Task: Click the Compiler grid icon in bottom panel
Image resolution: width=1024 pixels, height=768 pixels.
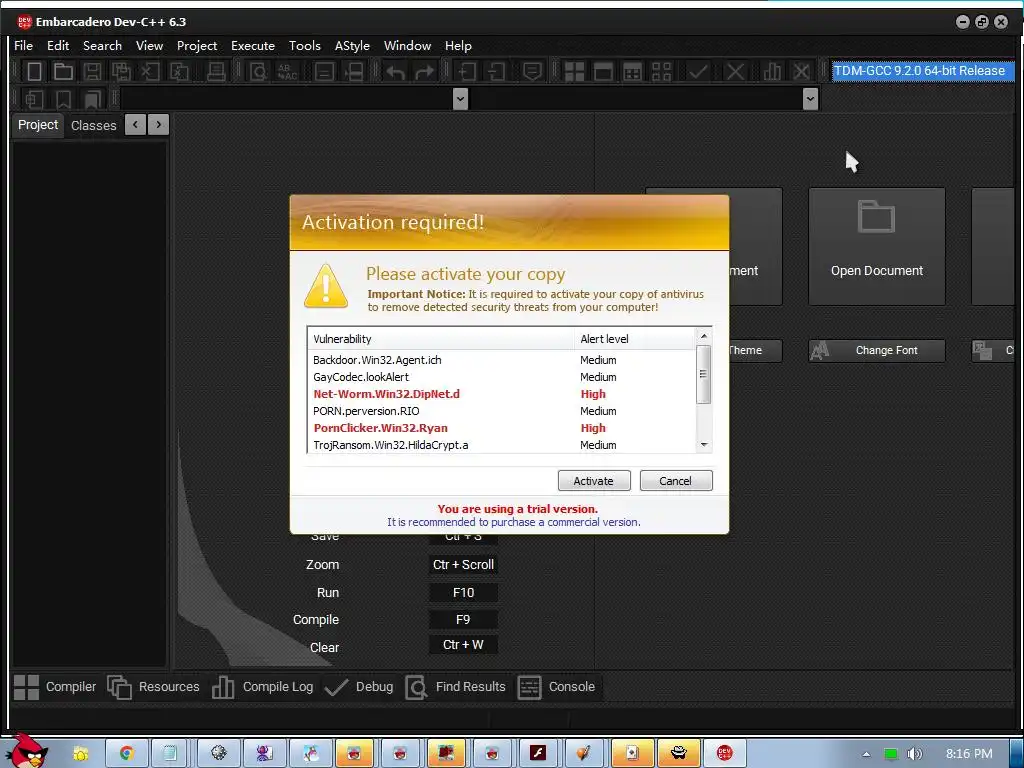Action: (x=27, y=687)
